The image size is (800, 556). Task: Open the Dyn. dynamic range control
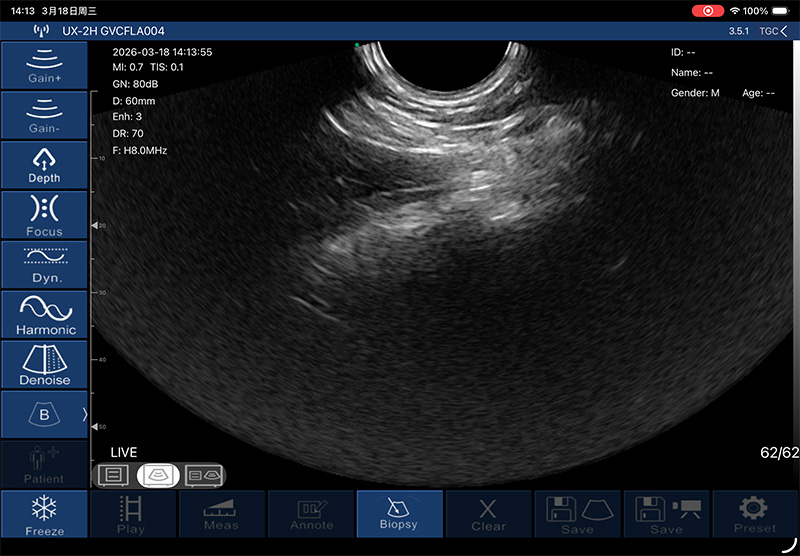coord(44,264)
